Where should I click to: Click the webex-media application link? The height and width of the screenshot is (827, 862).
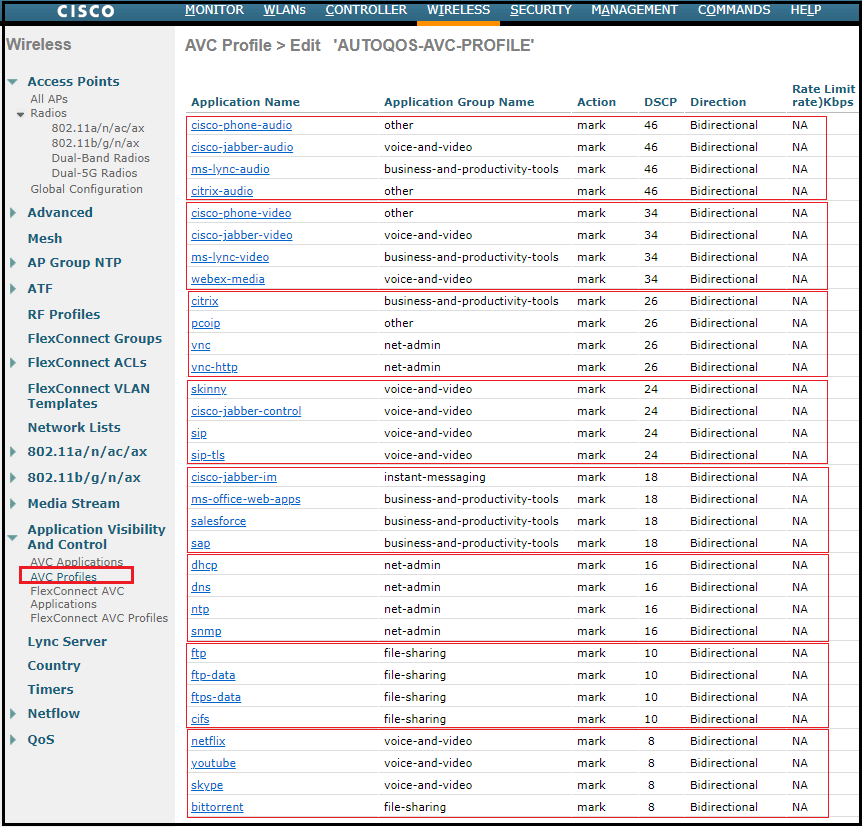[x=228, y=279]
